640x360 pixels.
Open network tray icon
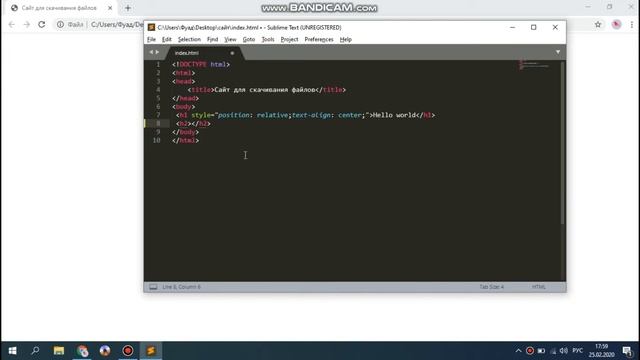(x=553, y=351)
